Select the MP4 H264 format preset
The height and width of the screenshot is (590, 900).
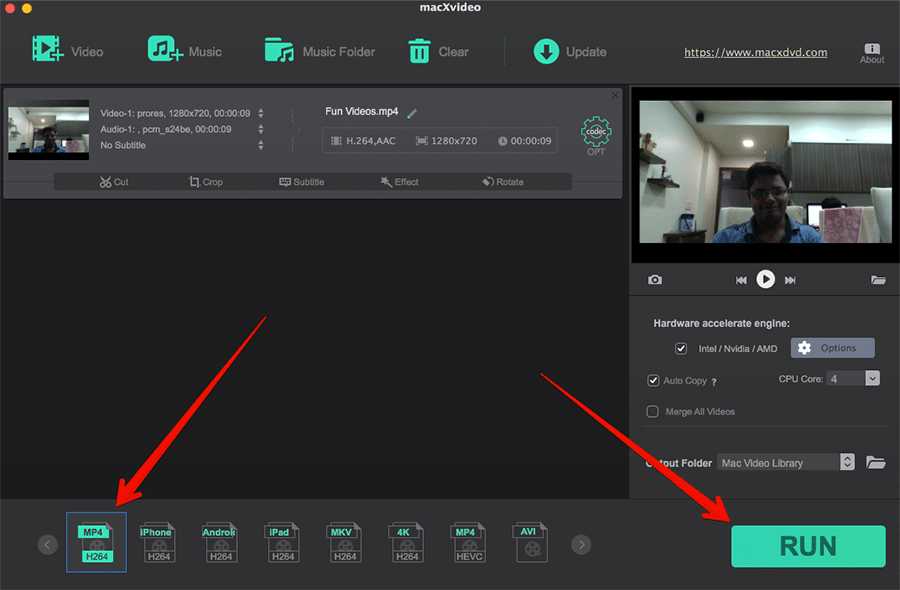point(96,542)
